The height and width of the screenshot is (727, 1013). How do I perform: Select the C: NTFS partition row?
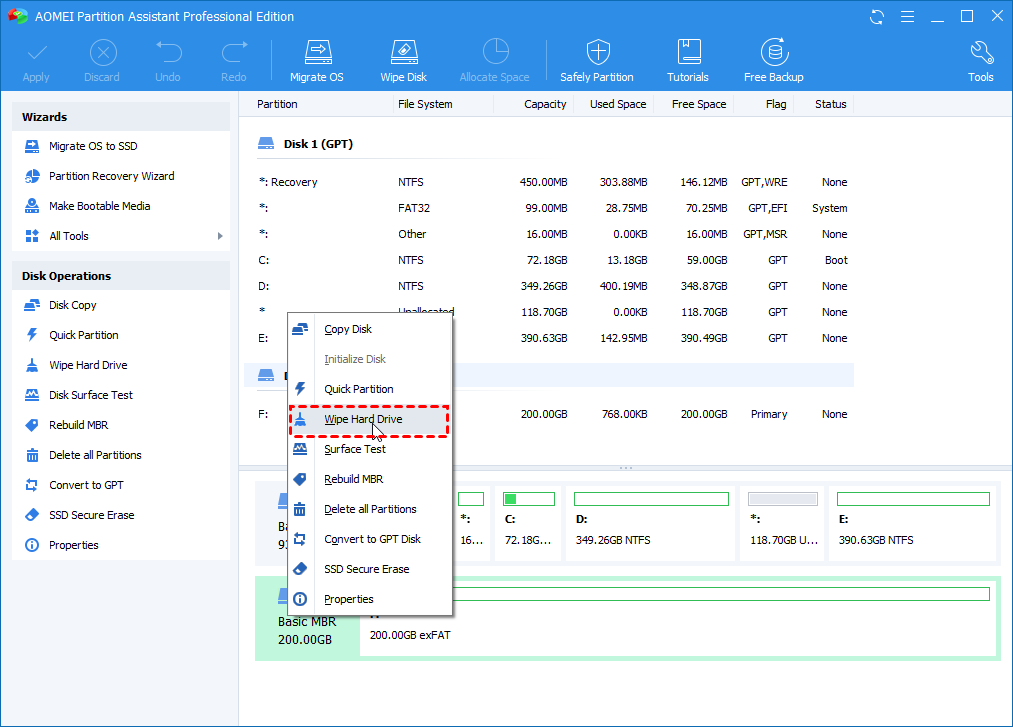[550, 260]
